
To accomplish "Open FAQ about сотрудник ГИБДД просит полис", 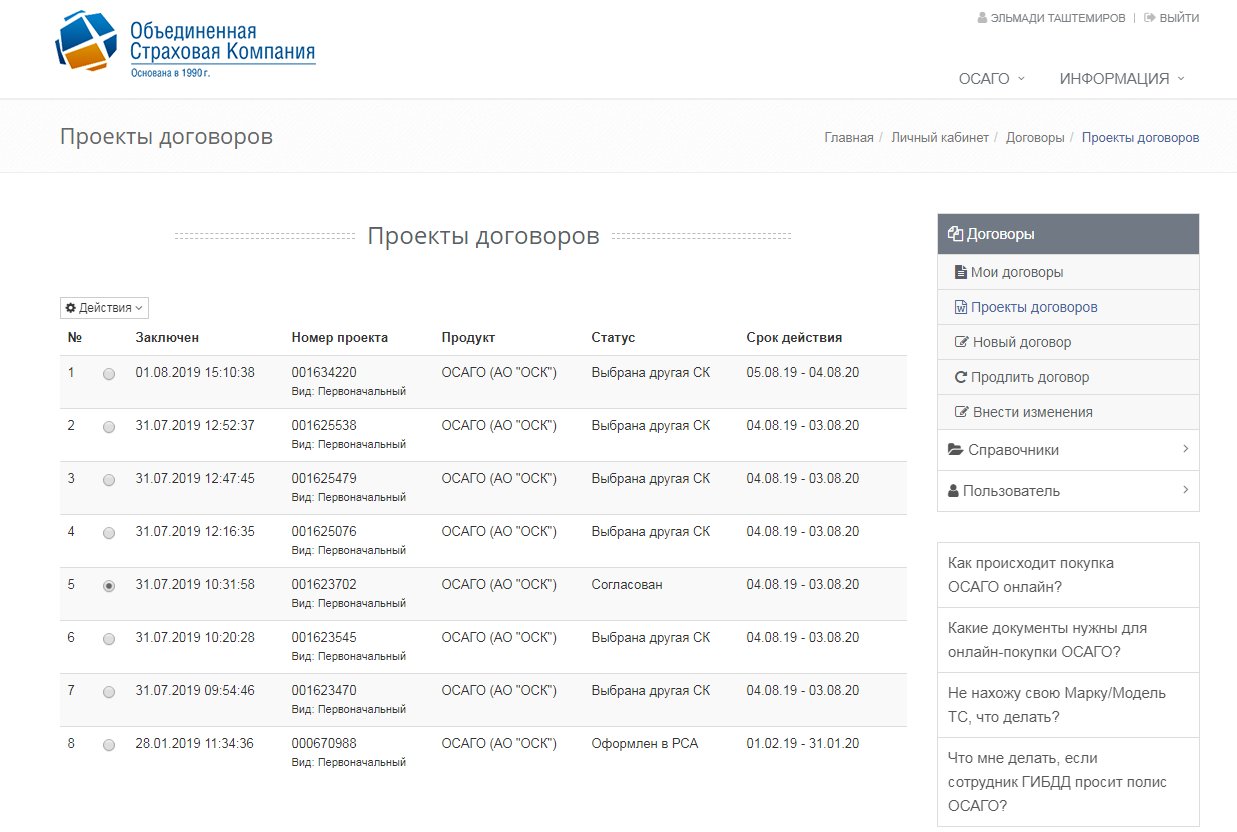I will point(1068,782).
